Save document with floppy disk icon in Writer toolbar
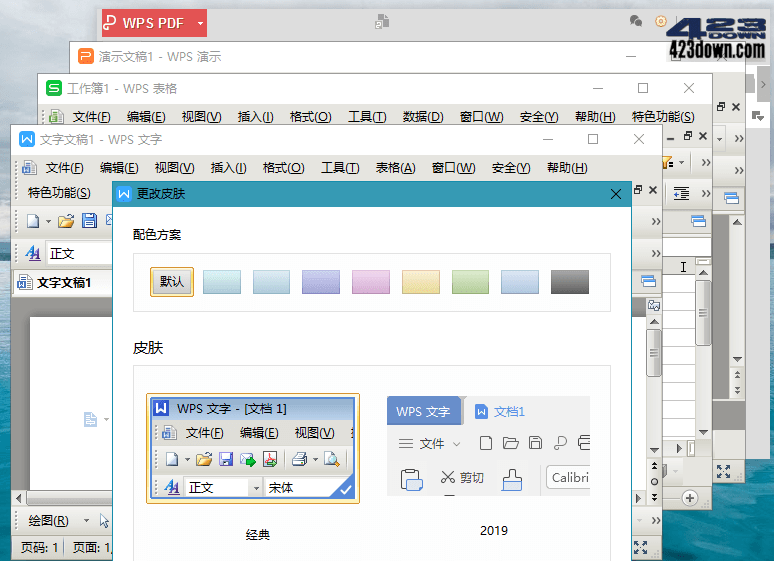The height and width of the screenshot is (561, 774). tap(89, 220)
